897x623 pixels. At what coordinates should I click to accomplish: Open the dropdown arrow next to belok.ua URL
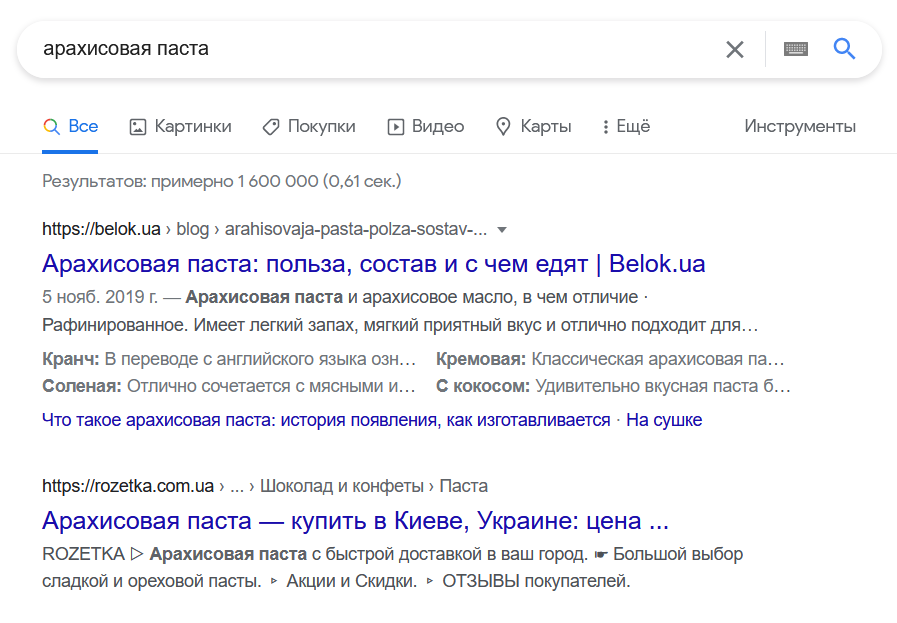pos(502,230)
